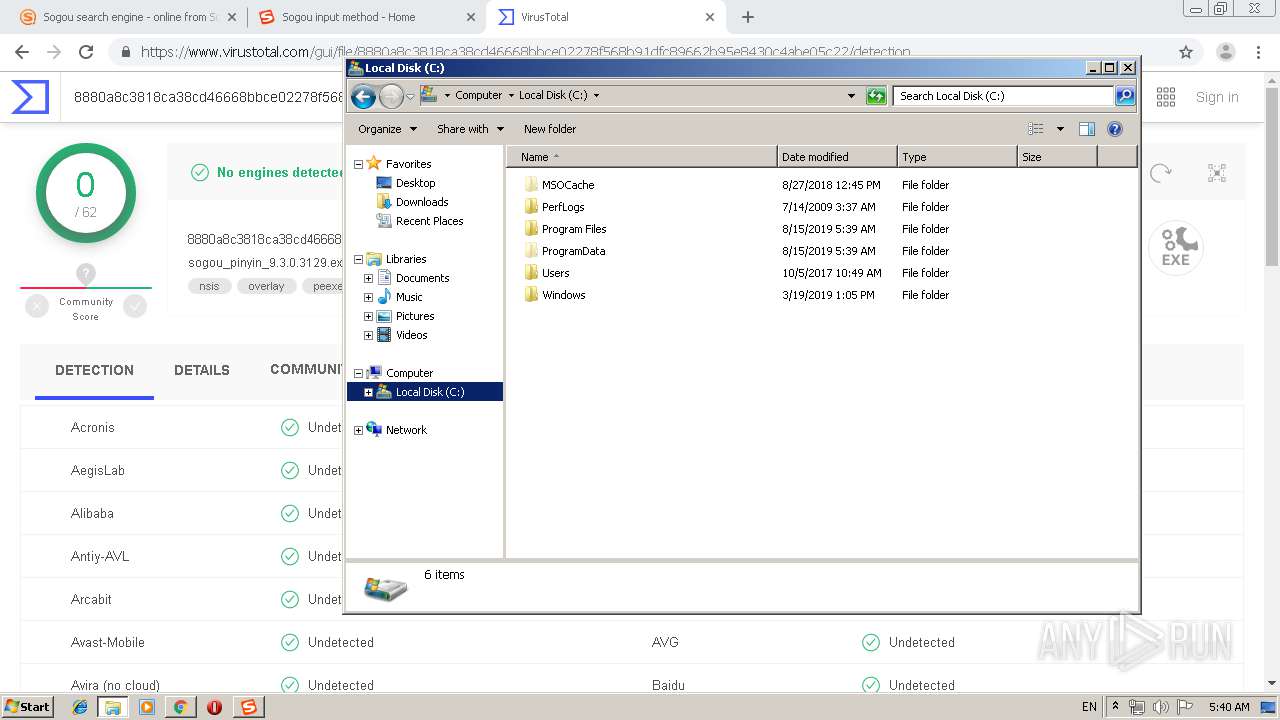Launch Internet Explorer from taskbar
Image resolution: width=1280 pixels, height=720 pixels.
80,707
